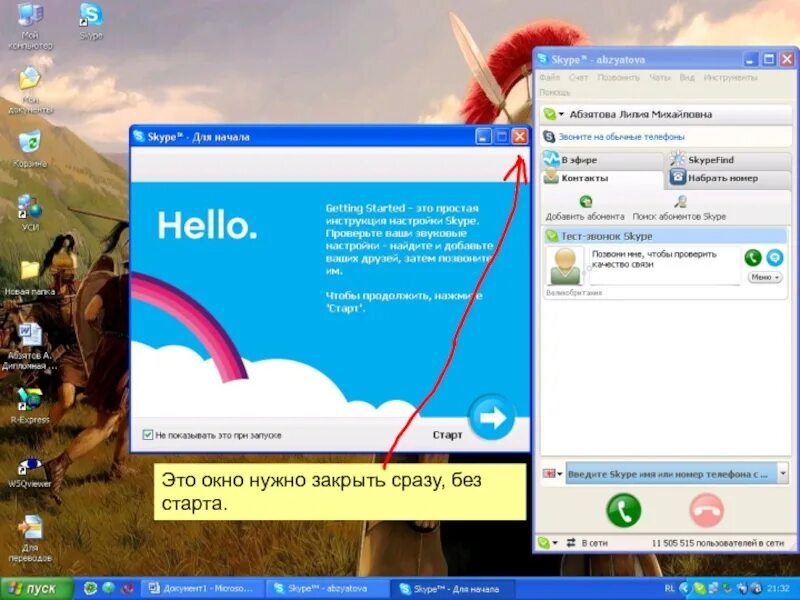Image resolution: width=800 pixels, height=600 pixels.
Task: Toggle Не показывать это при запуске checkbox
Action: point(148,435)
